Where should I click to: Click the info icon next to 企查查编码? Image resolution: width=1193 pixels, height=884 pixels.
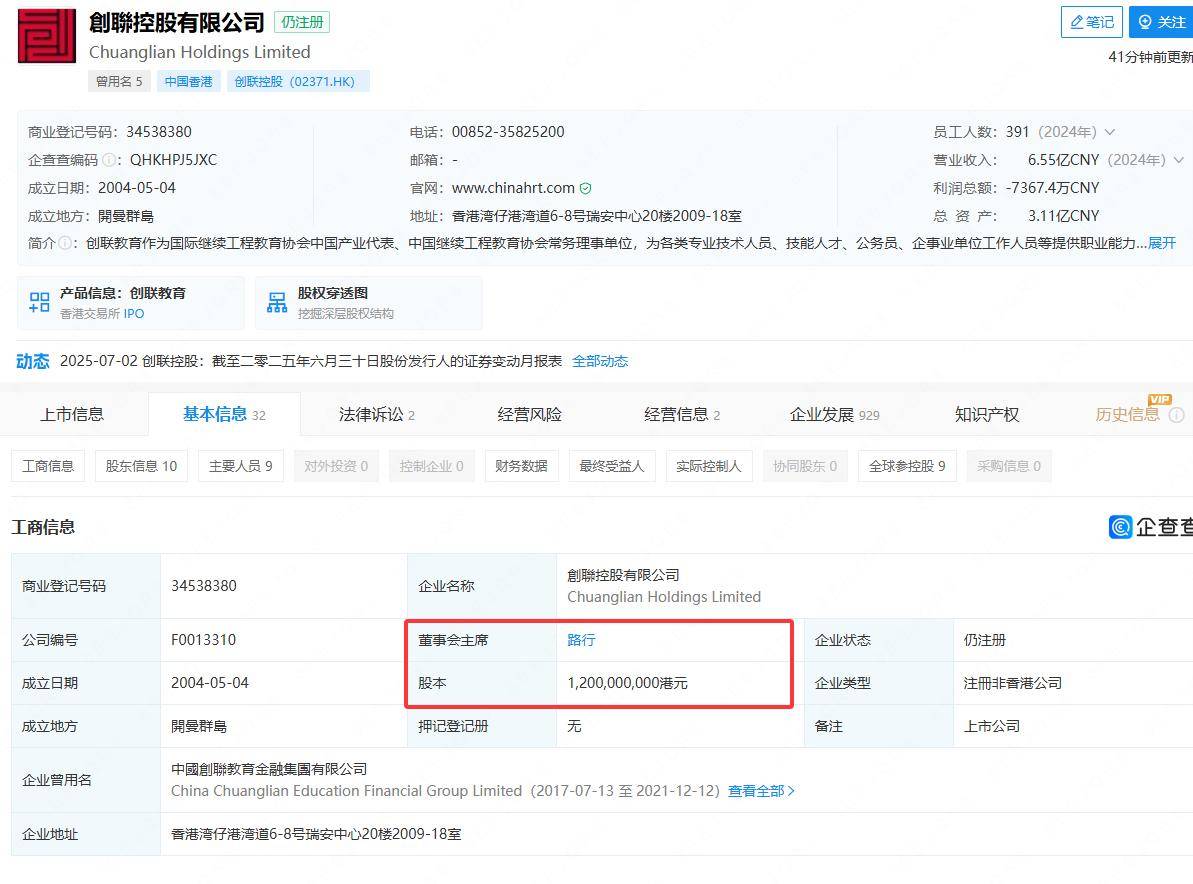pyautogui.click(x=109, y=160)
